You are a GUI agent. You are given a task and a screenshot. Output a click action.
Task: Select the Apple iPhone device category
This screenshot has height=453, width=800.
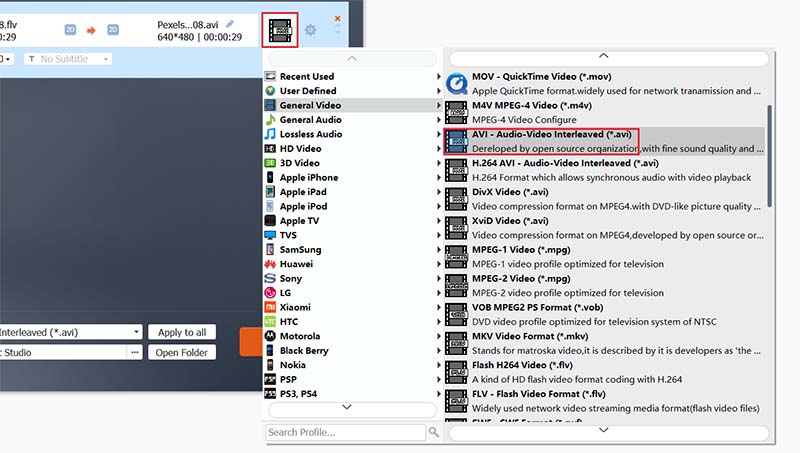(308, 177)
